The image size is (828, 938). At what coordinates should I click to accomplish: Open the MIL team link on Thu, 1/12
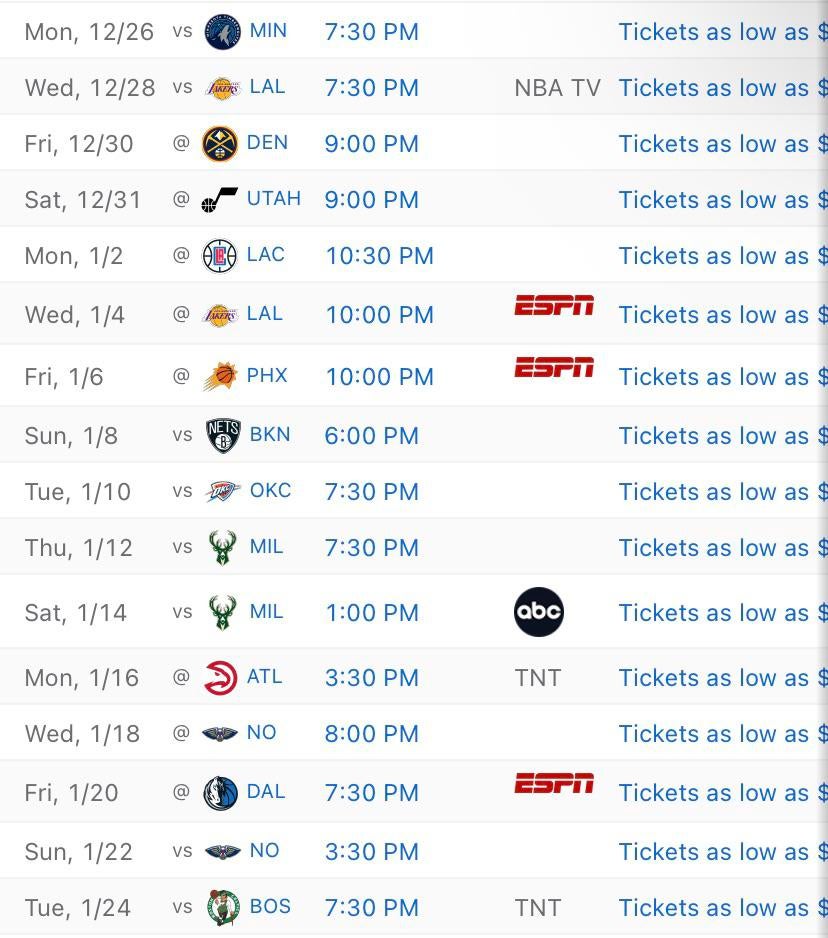pos(266,547)
